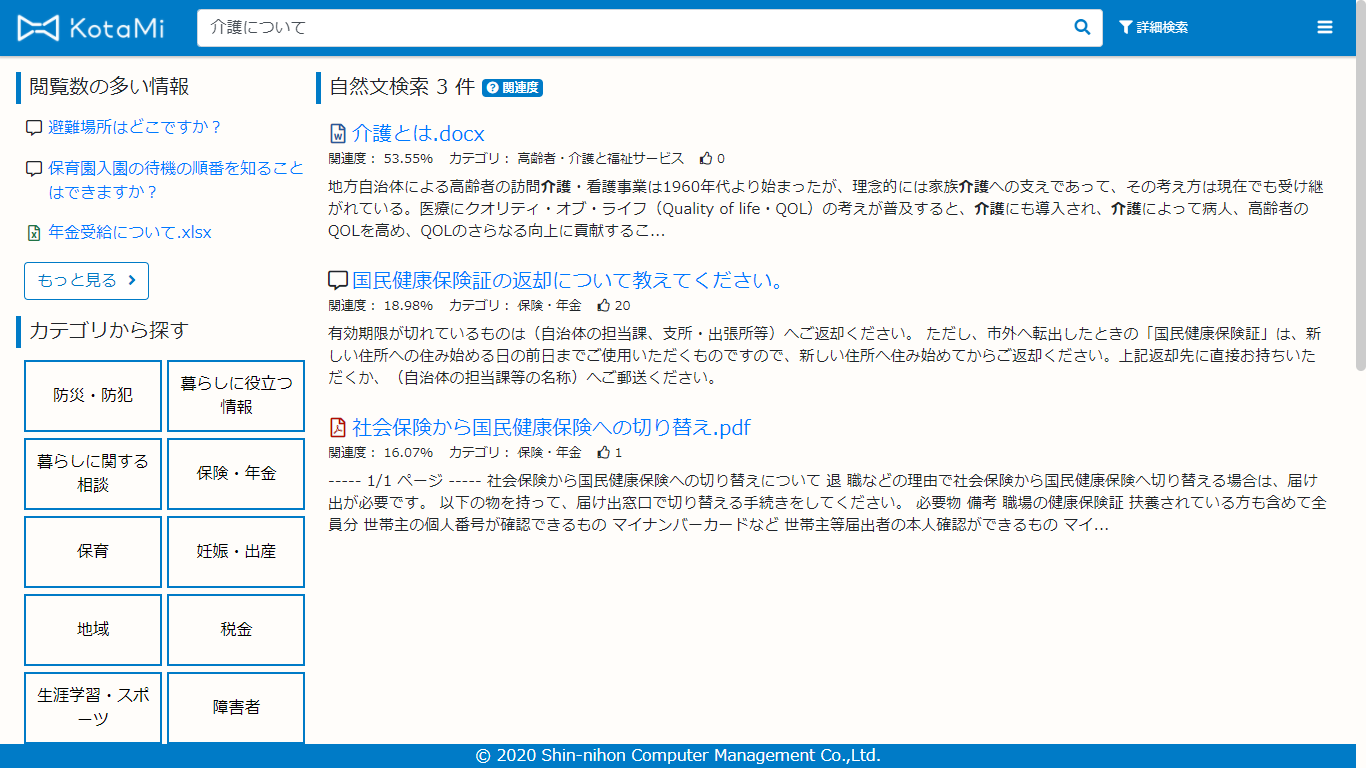Image resolution: width=1366 pixels, height=768 pixels.
Task: Choose the 妊娠・出産 category
Action: click(x=236, y=552)
